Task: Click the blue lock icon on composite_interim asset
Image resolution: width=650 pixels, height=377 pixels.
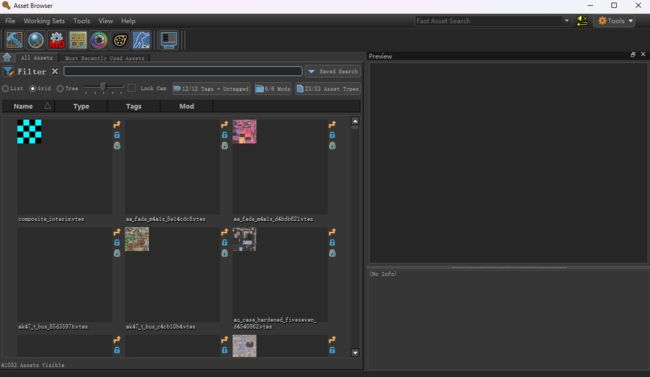Action: 117,135
